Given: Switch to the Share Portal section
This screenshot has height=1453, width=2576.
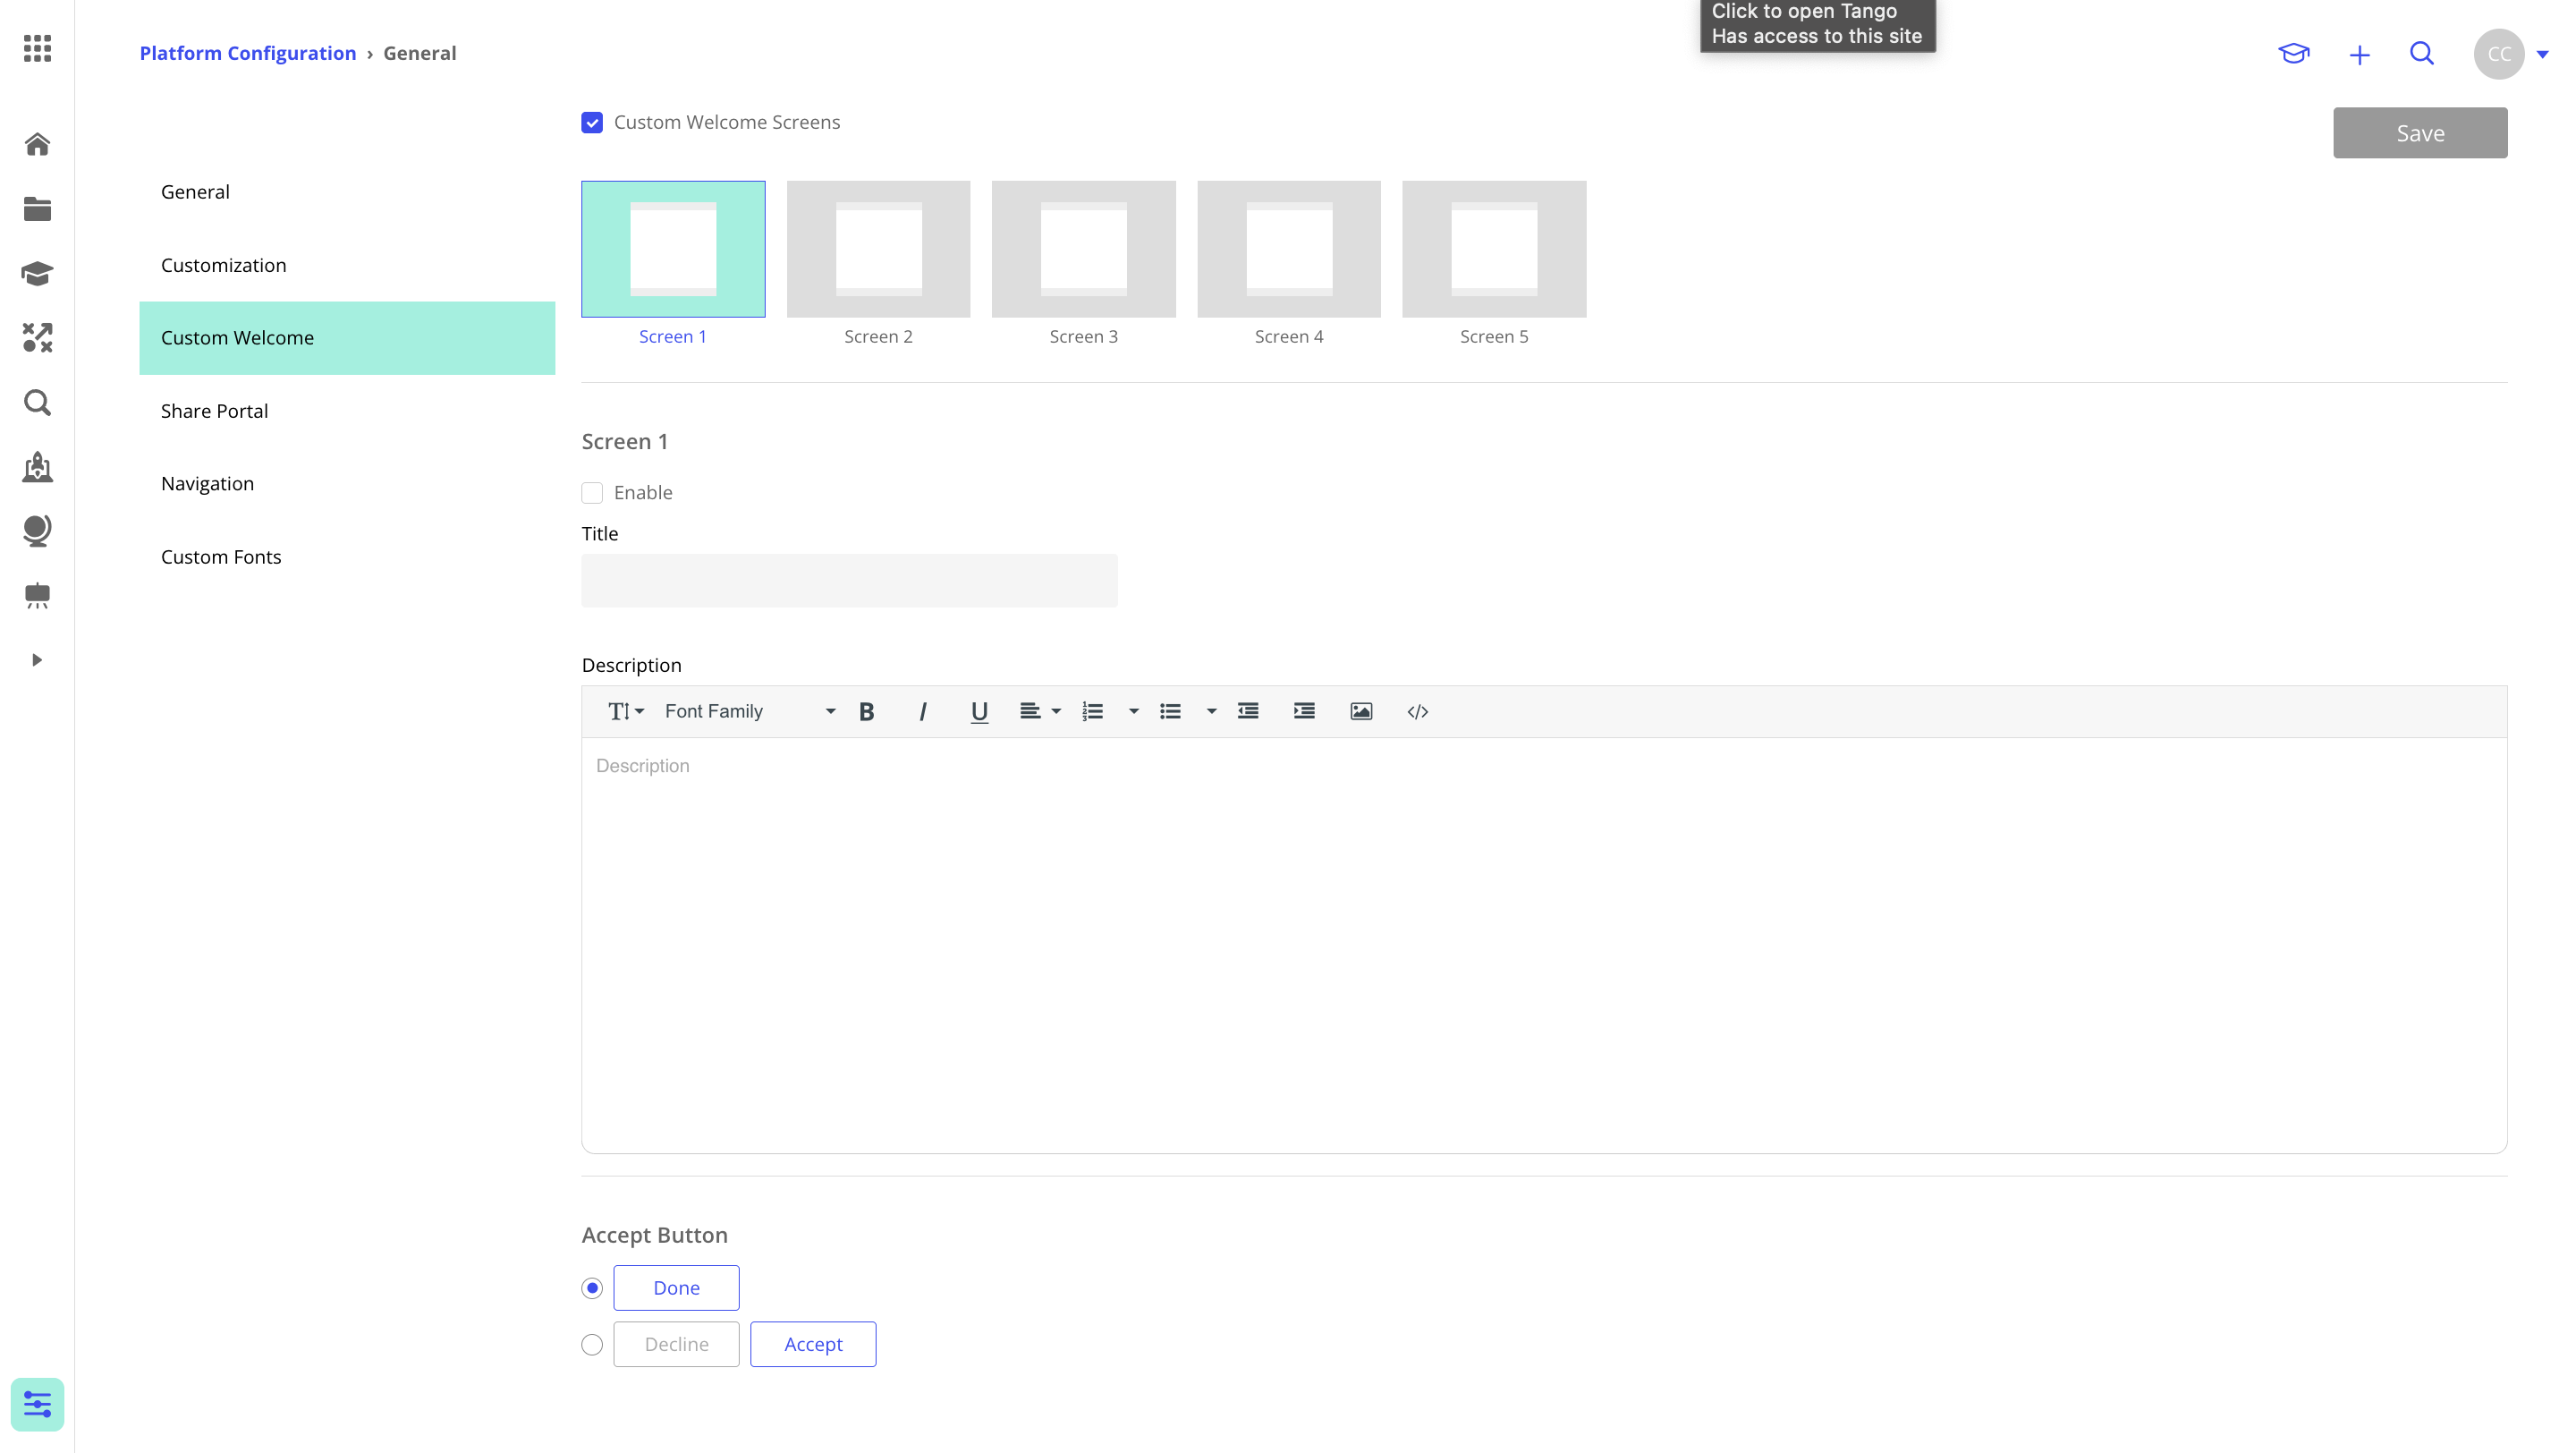Looking at the screenshot, I should point(214,410).
